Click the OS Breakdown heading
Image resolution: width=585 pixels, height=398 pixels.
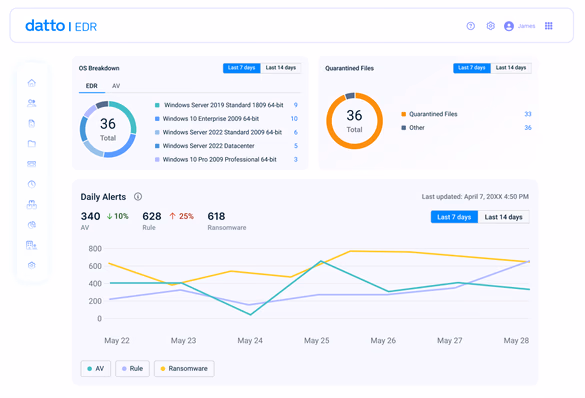click(99, 68)
